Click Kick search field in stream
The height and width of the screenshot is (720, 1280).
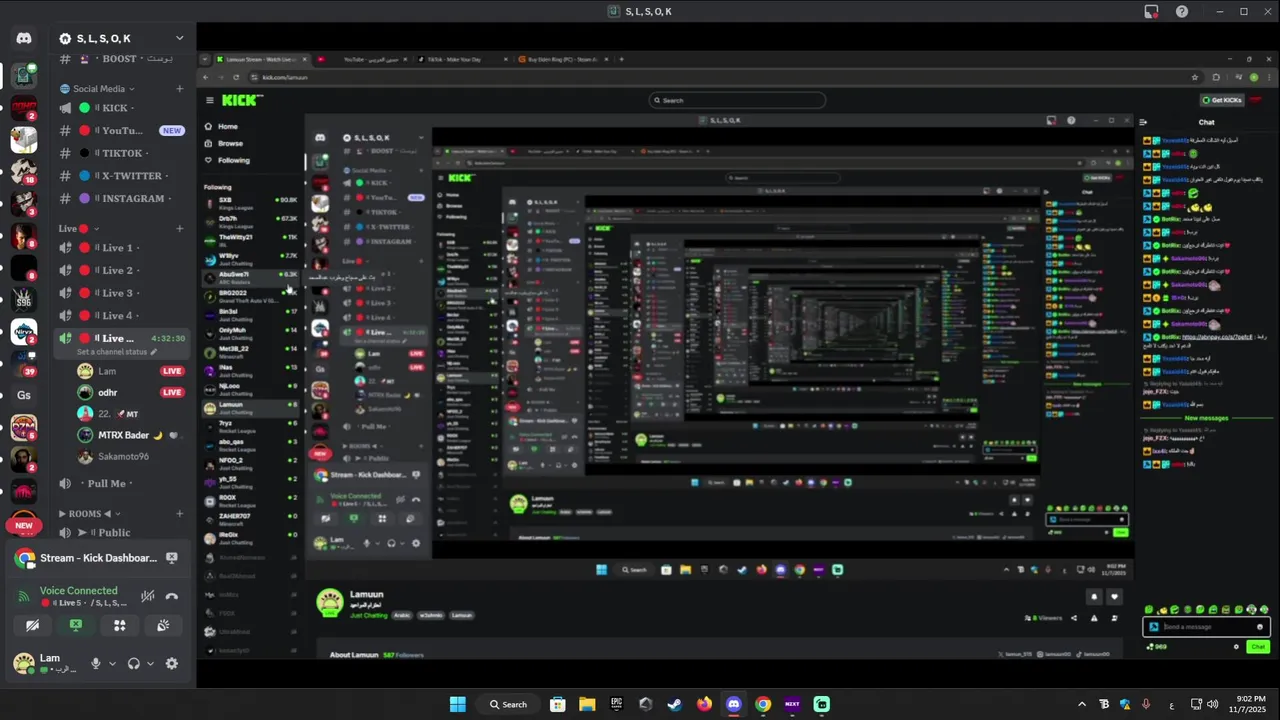coord(737,100)
